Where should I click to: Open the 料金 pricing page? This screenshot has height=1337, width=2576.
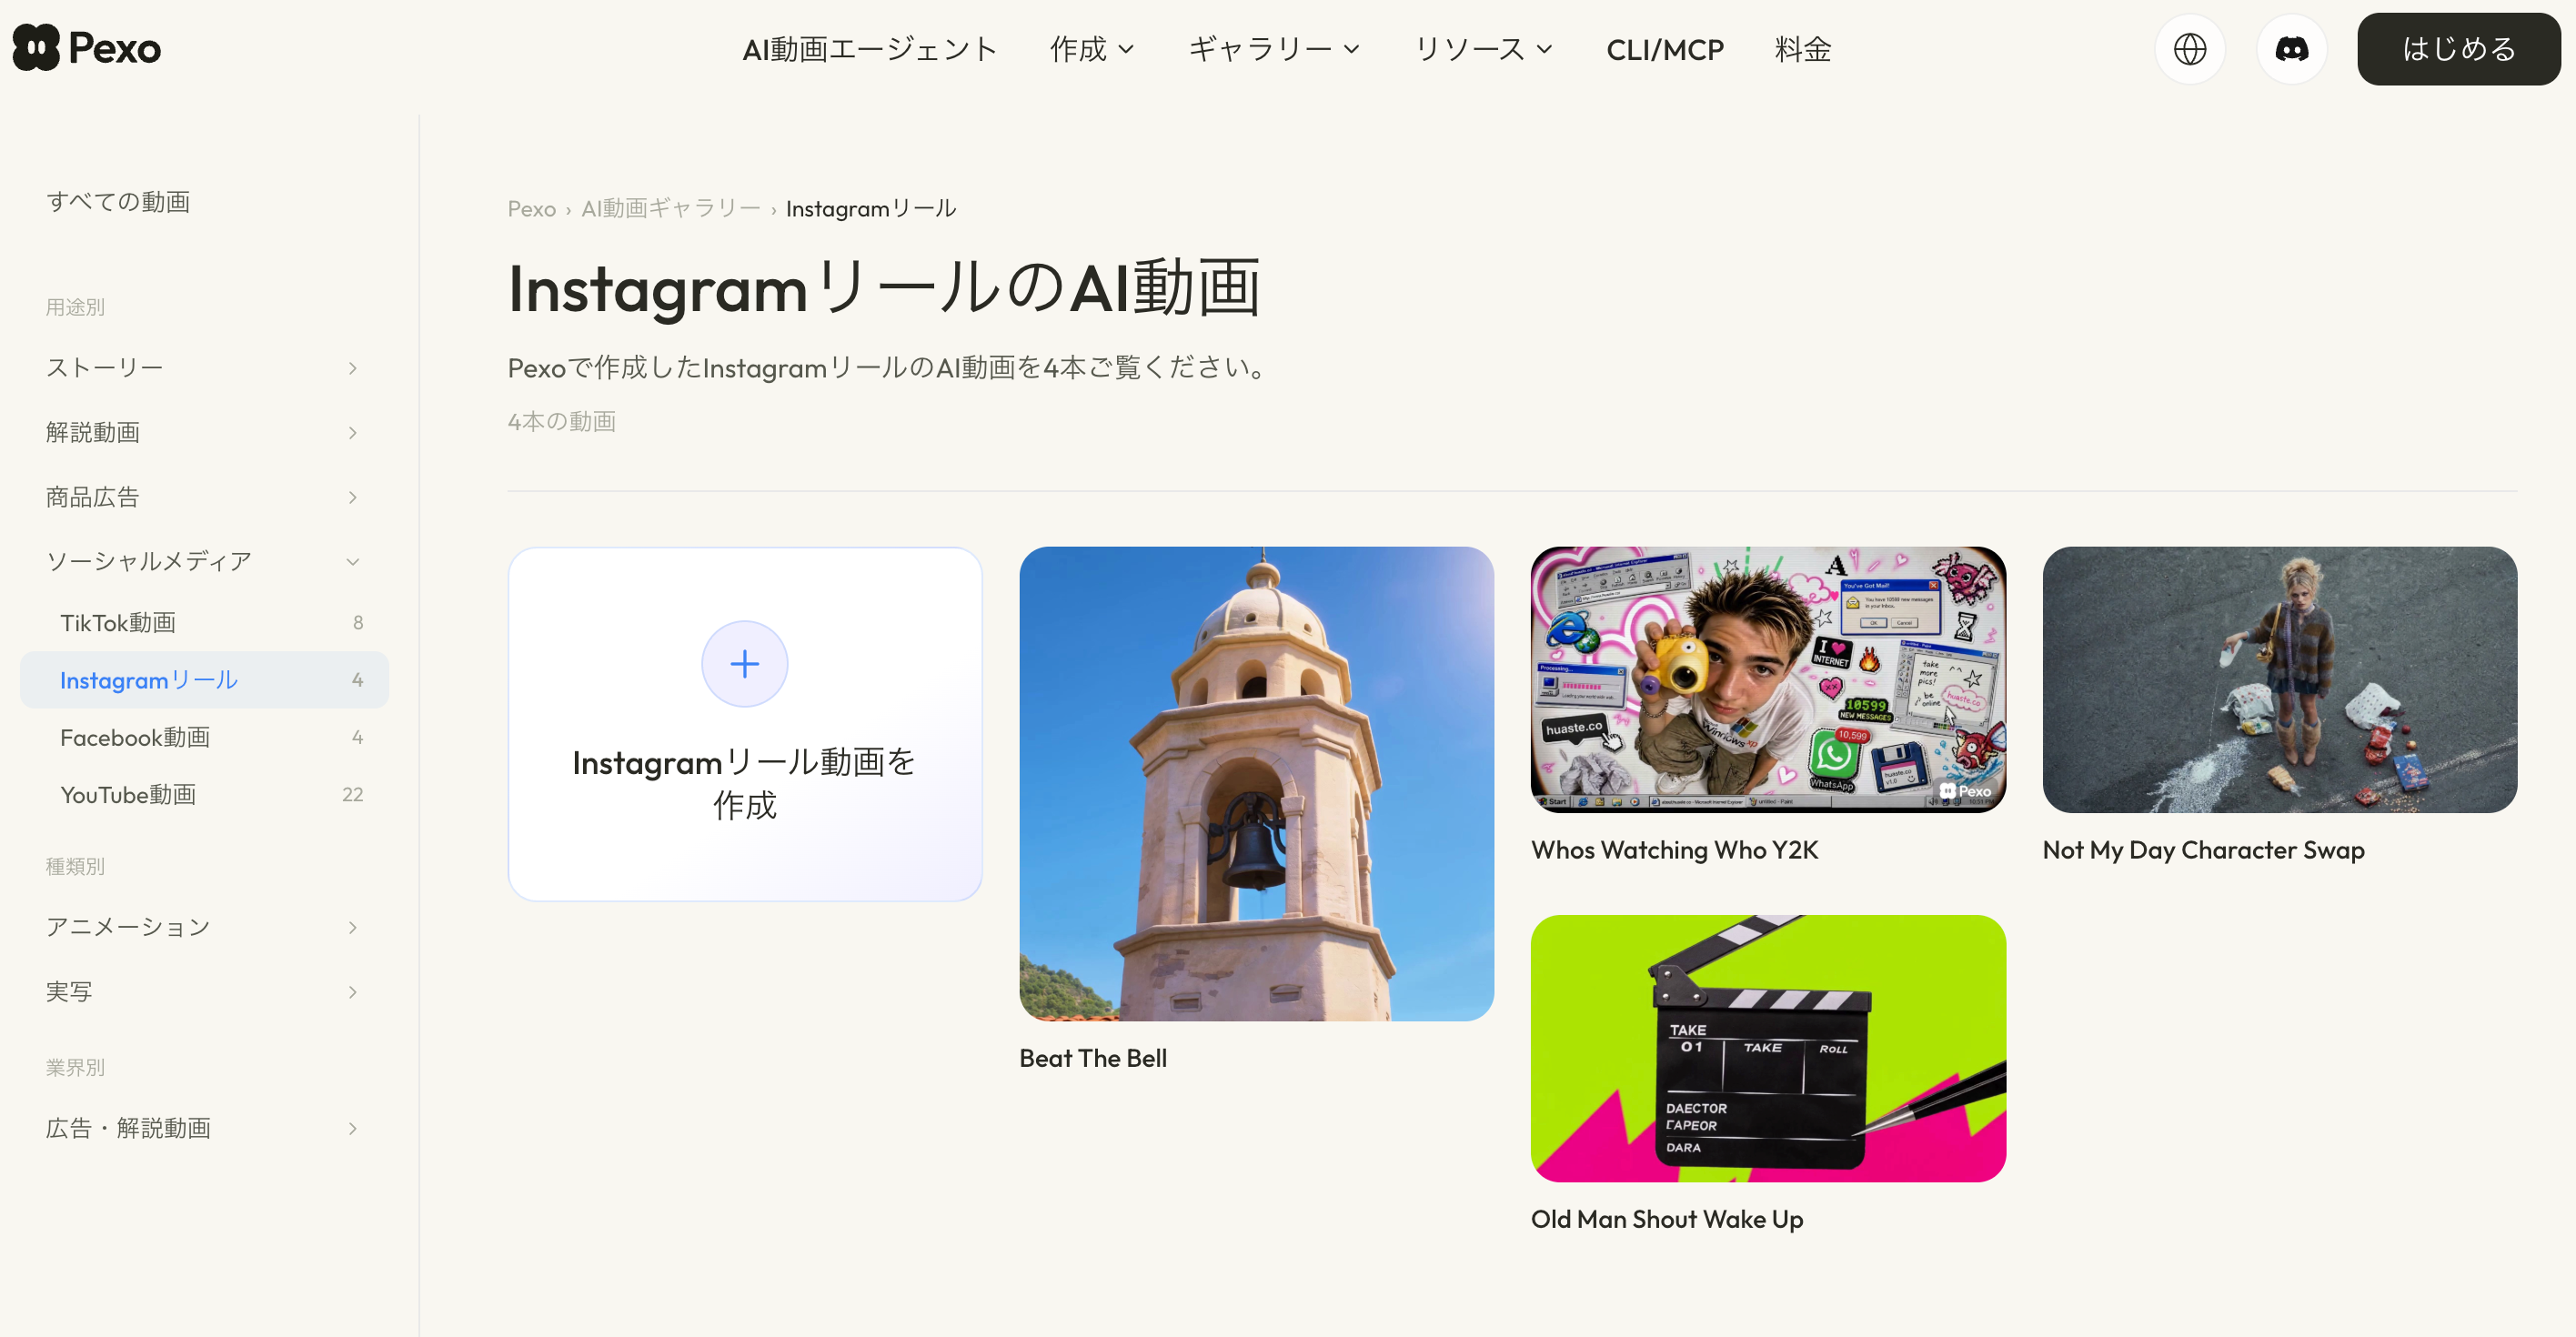pos(1803,49)
